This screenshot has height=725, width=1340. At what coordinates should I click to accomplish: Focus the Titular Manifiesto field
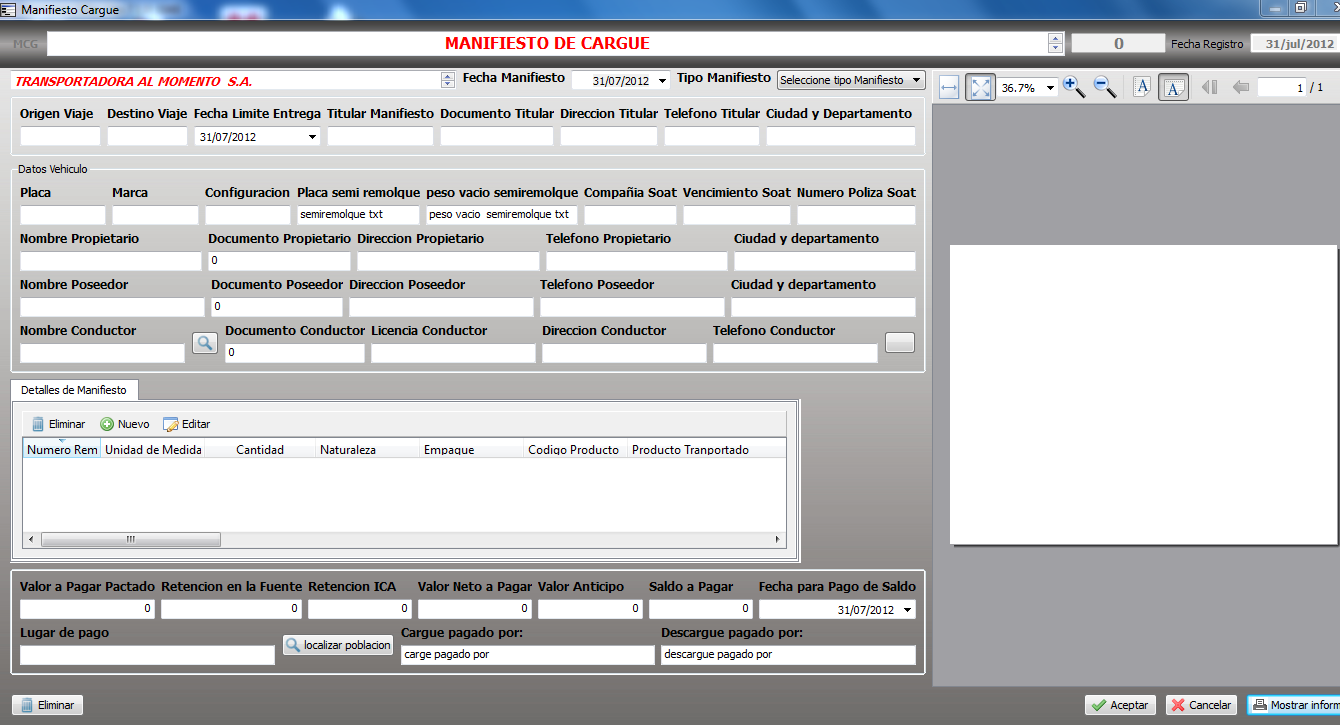(x=380, y=136)
